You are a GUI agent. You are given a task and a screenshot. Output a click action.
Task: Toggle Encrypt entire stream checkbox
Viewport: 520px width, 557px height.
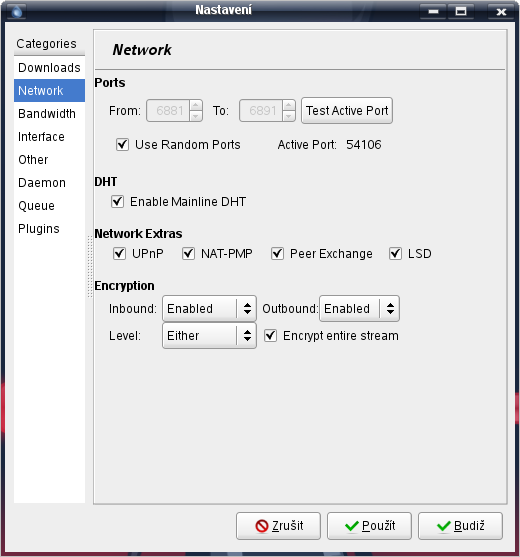tap(270, 335)
